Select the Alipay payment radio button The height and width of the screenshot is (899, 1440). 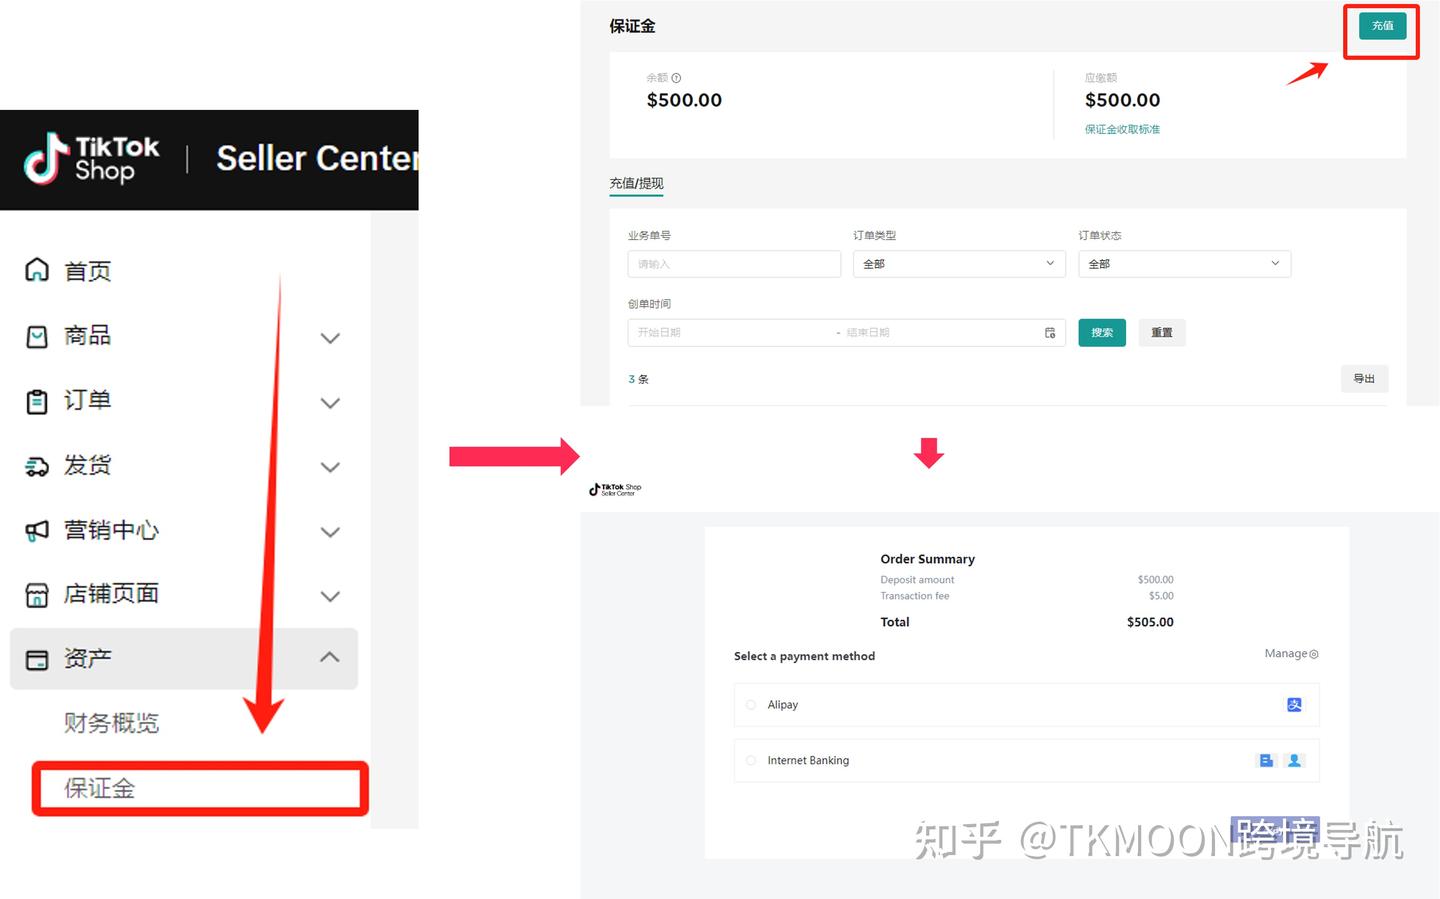point(751,705)
